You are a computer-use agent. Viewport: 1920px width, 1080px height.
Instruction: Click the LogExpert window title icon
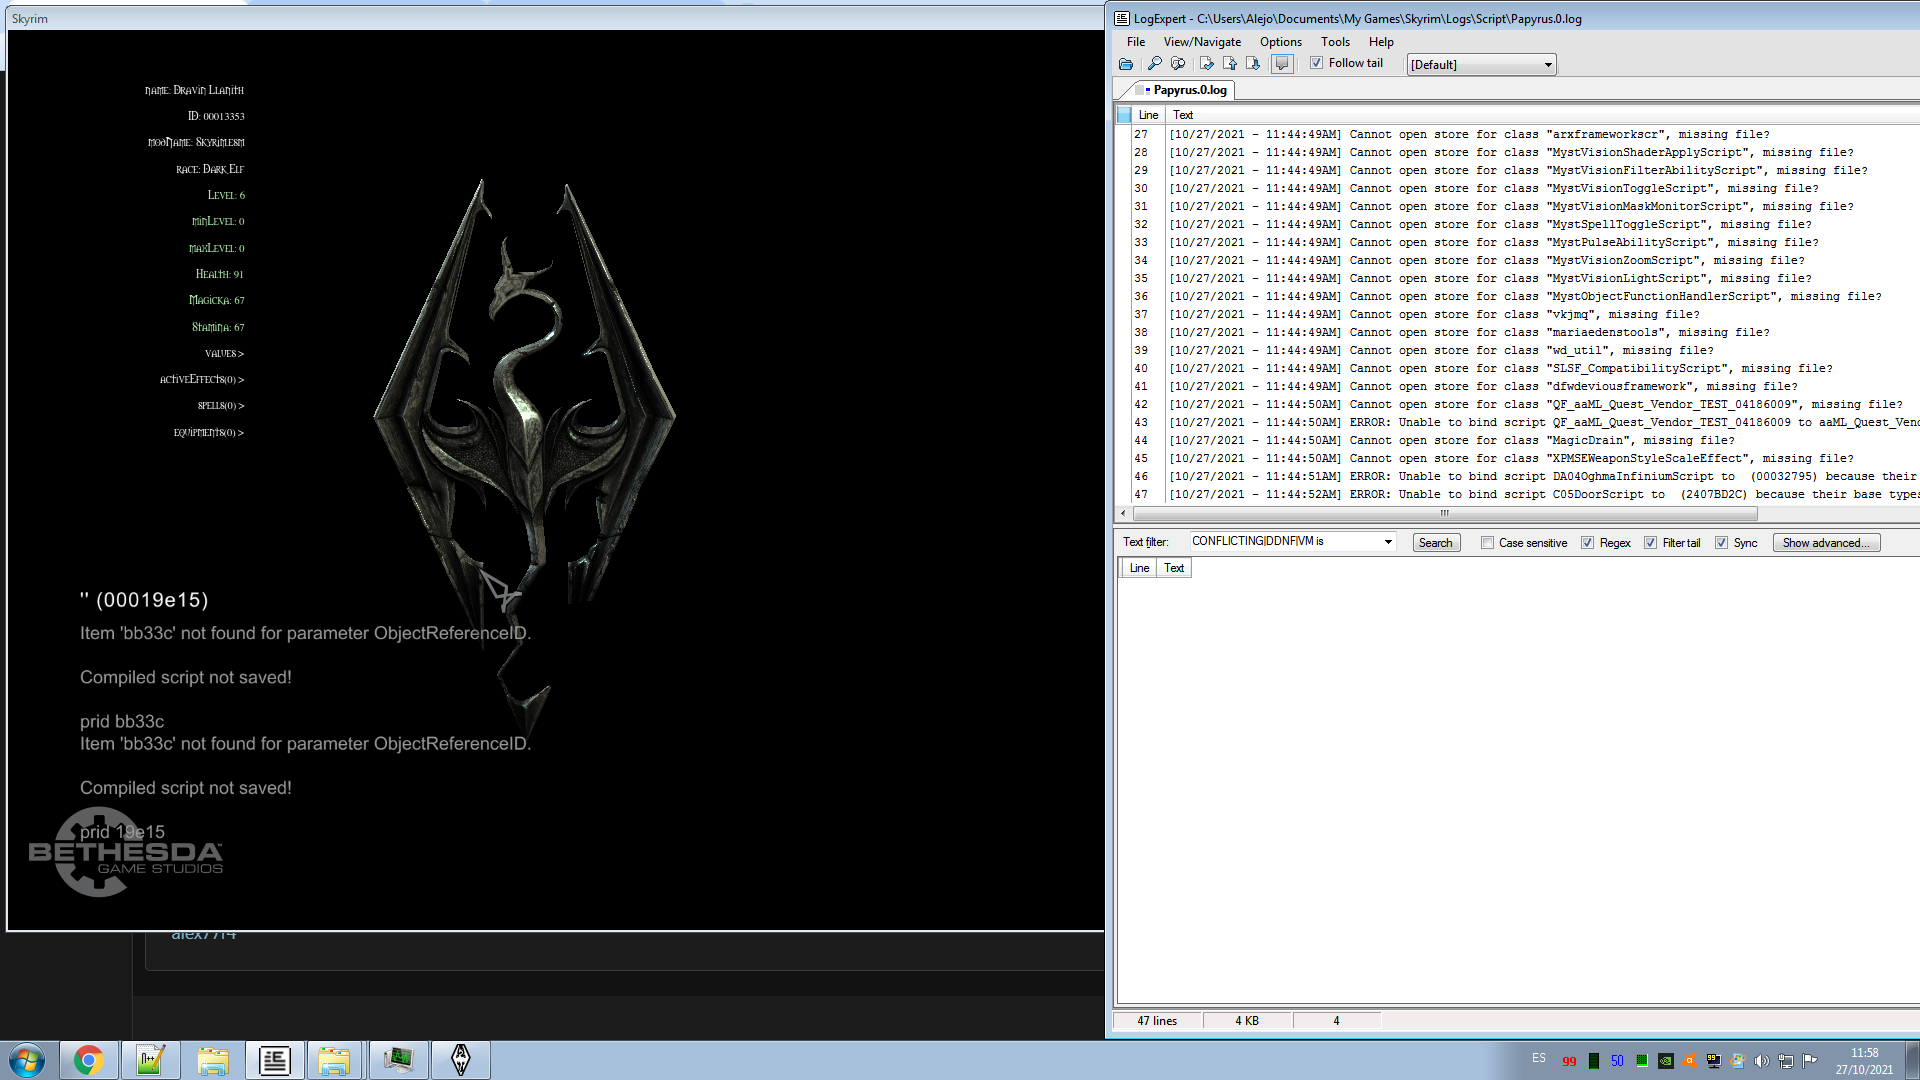[1122, 18]
